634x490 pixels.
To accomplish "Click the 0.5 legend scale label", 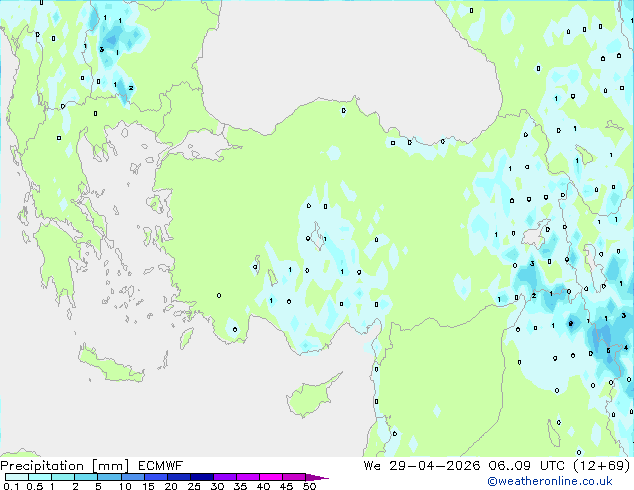I will tap(34, 486).
